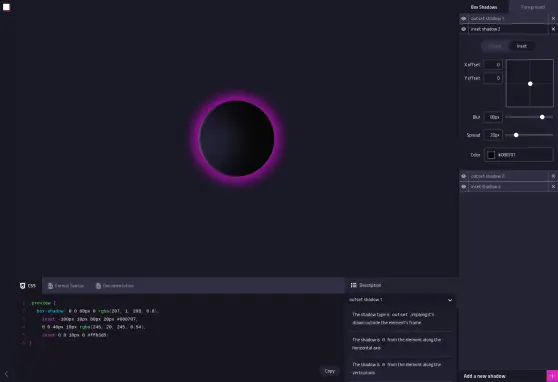
Task: Remove inset shadow 2 with X icon
Action: (x=553, y=29)
